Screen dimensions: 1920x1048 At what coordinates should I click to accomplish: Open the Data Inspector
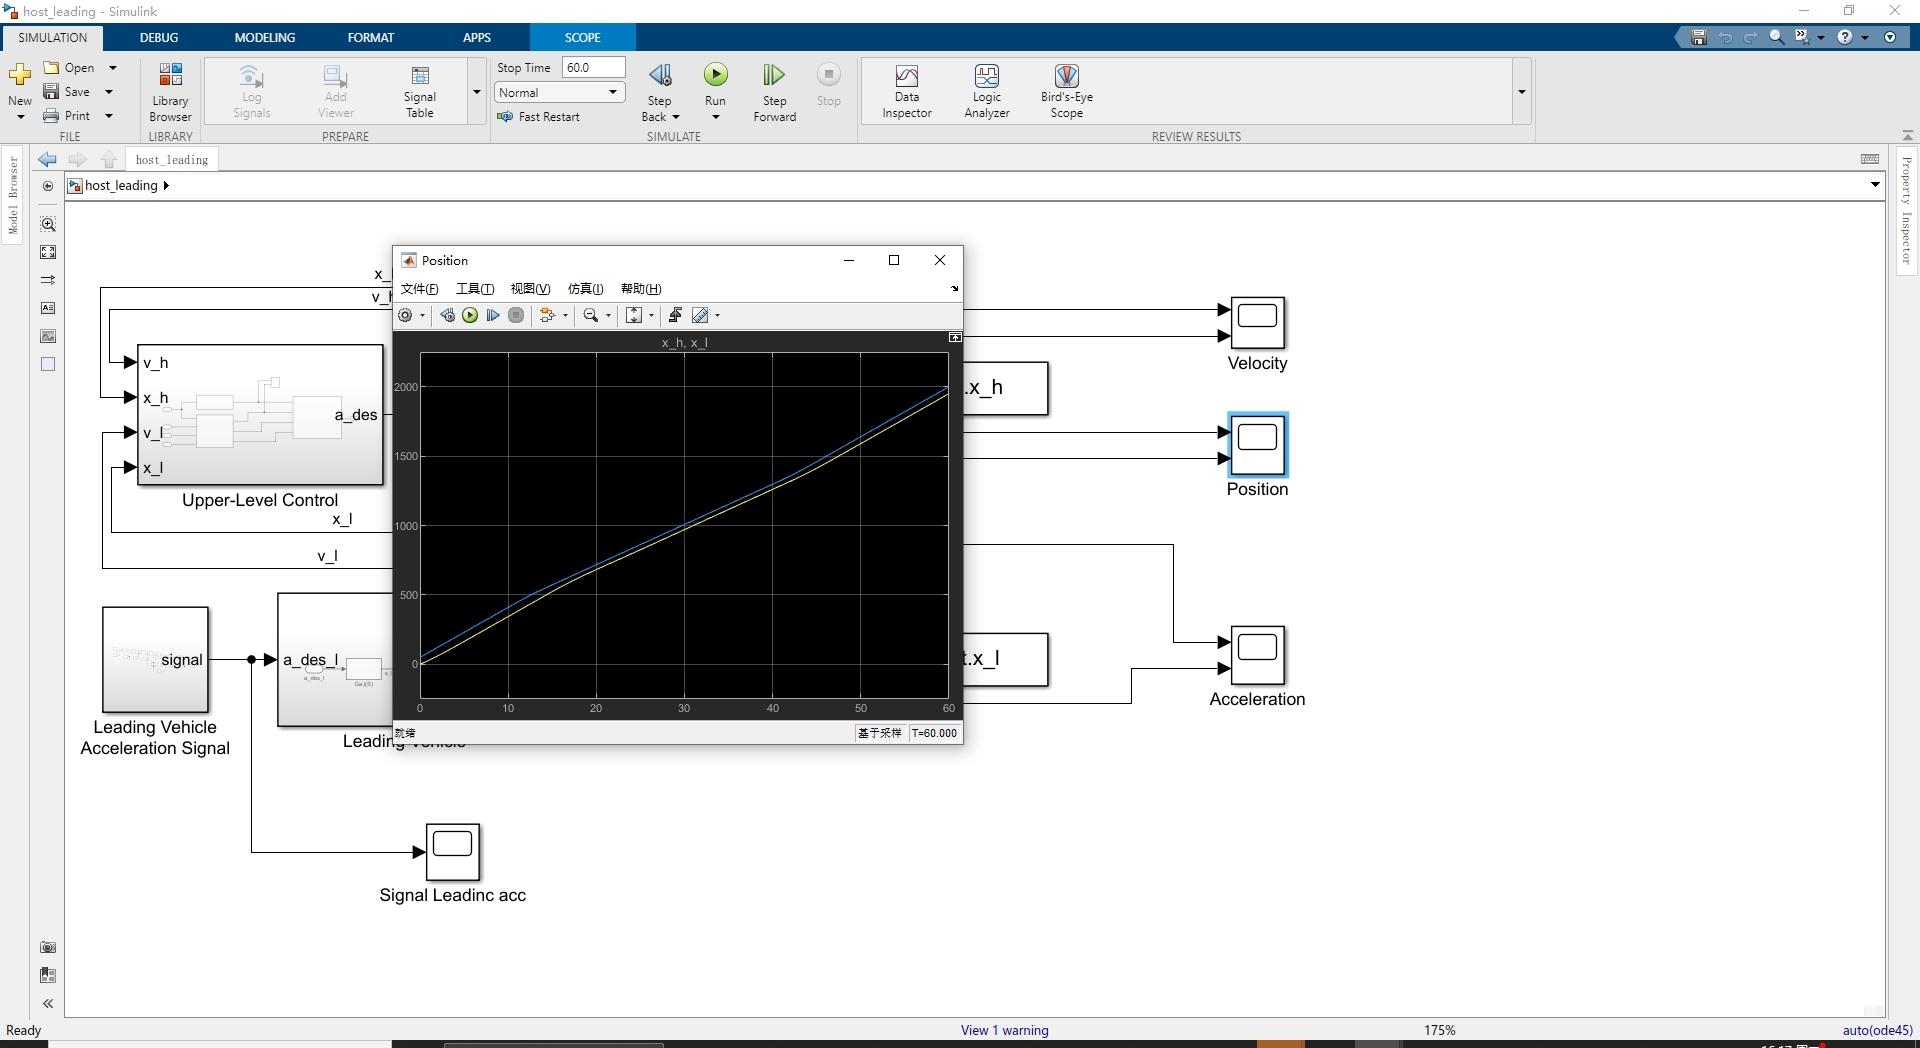click(906, 91)
